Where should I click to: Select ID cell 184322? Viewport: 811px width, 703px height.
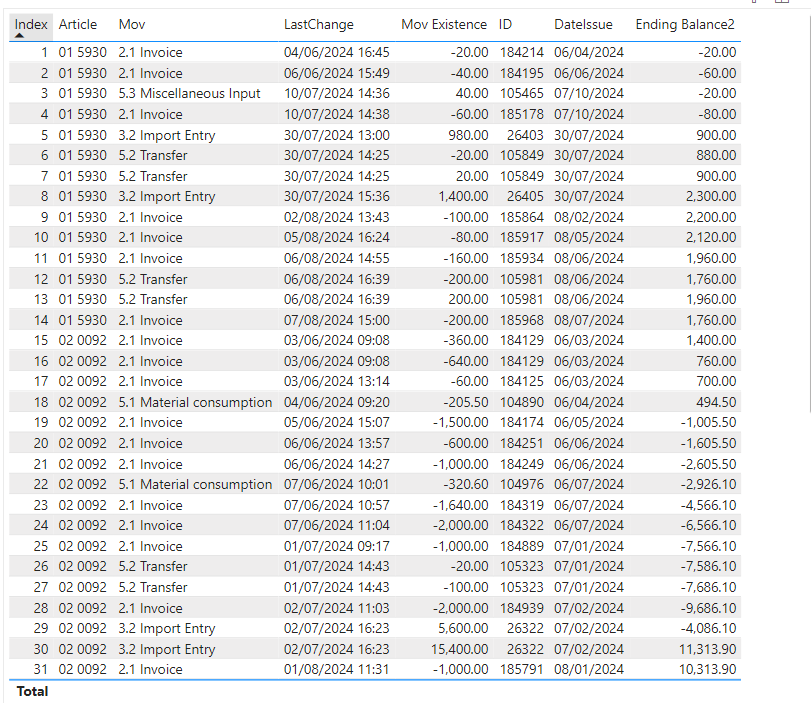521,526
